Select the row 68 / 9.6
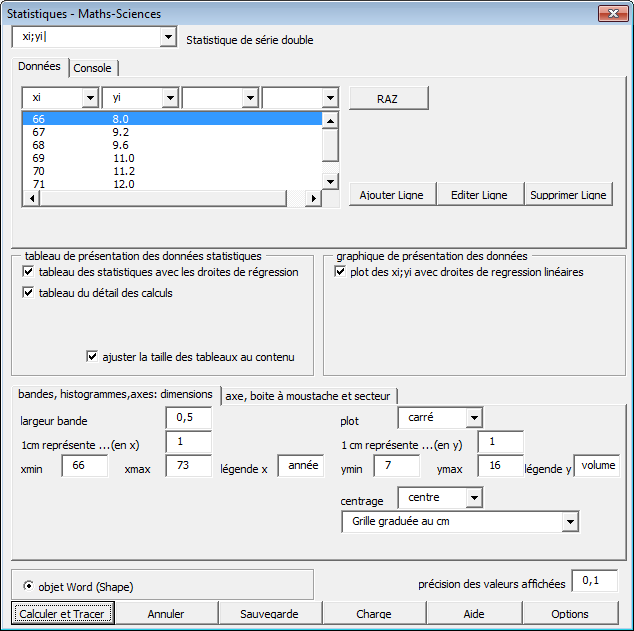634x631 pixels. (x=172, y=145)
